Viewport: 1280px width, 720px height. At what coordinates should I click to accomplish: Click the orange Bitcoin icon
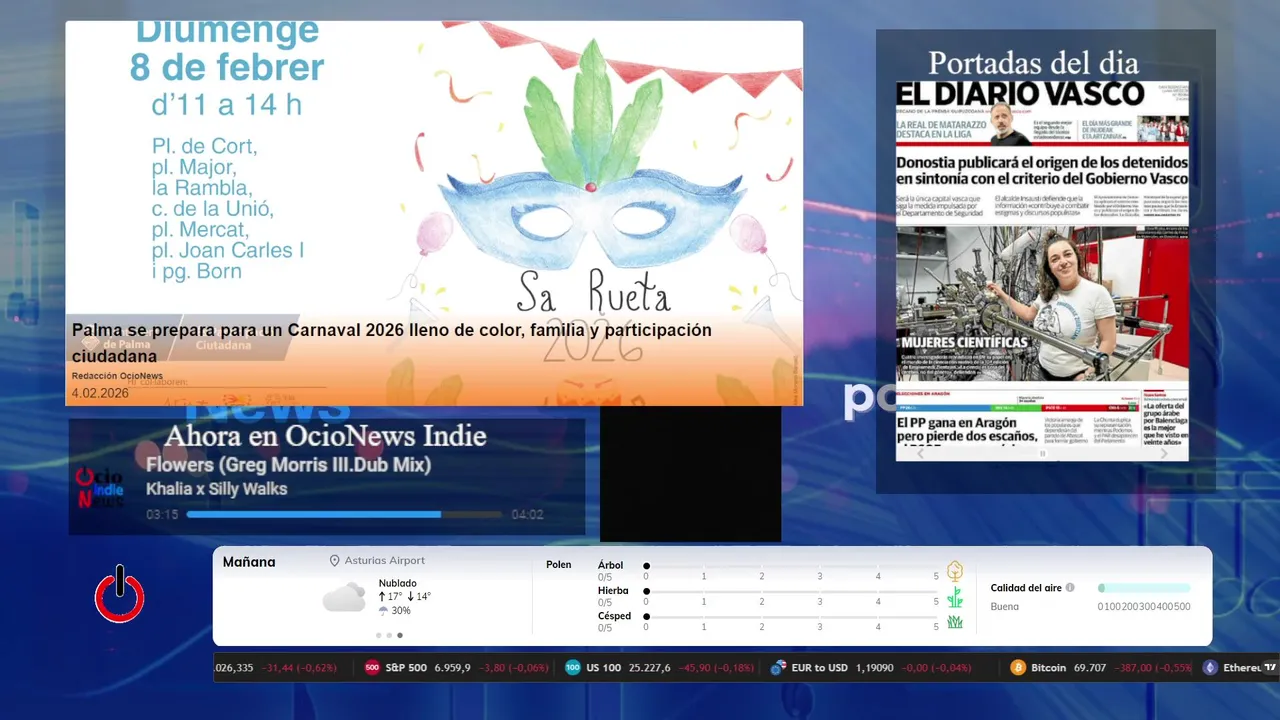click(x=1018, y=667)
